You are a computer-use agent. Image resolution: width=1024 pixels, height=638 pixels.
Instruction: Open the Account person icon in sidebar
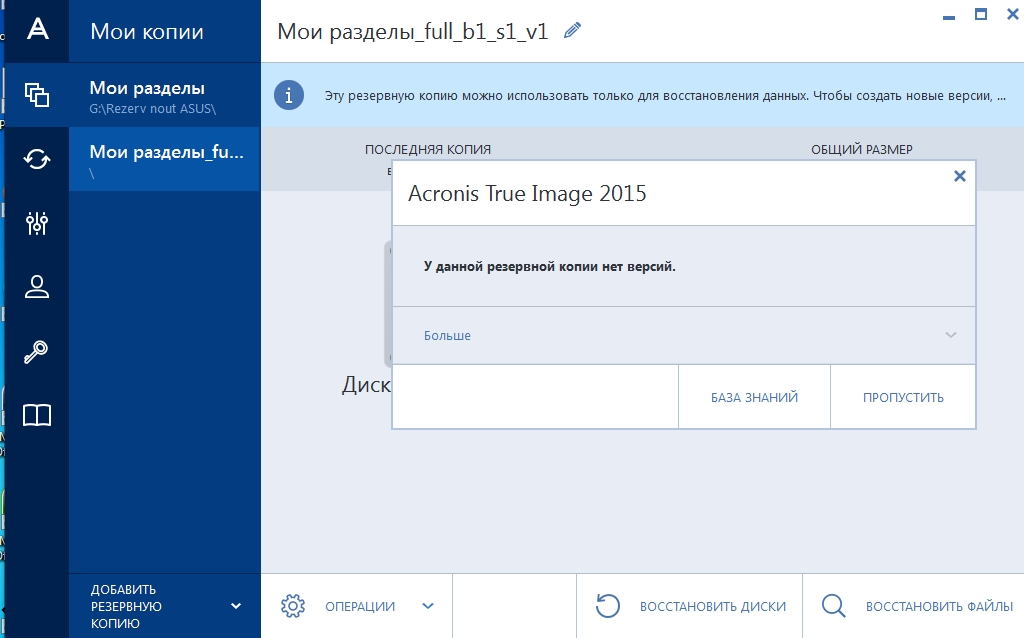(37, 287)
